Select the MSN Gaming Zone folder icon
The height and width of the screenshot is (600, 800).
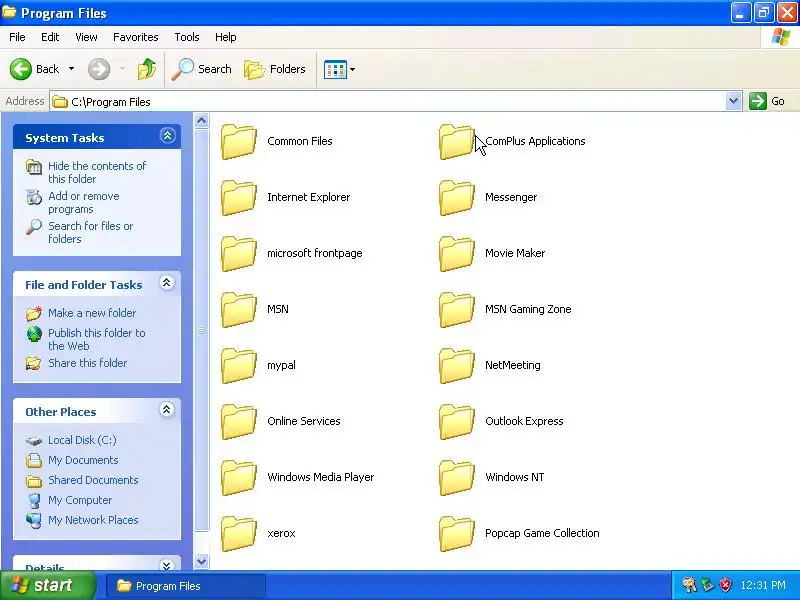[x=457, y=310]
